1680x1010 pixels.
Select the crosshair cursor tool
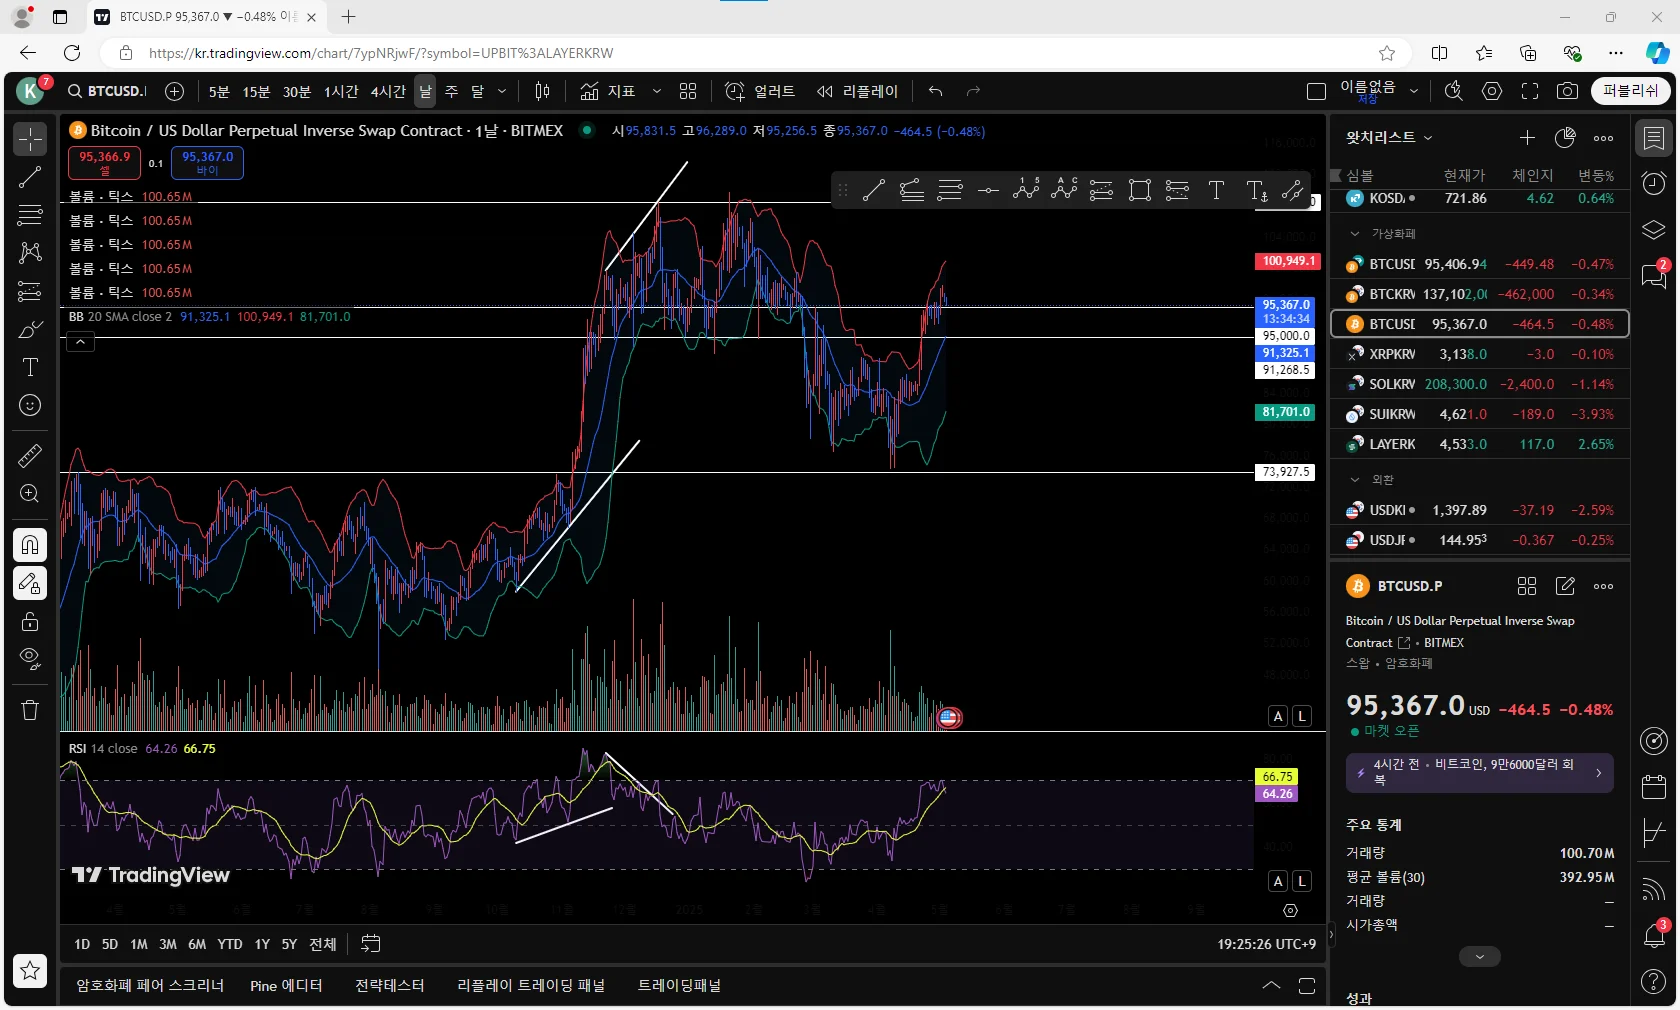click(30, 139)
